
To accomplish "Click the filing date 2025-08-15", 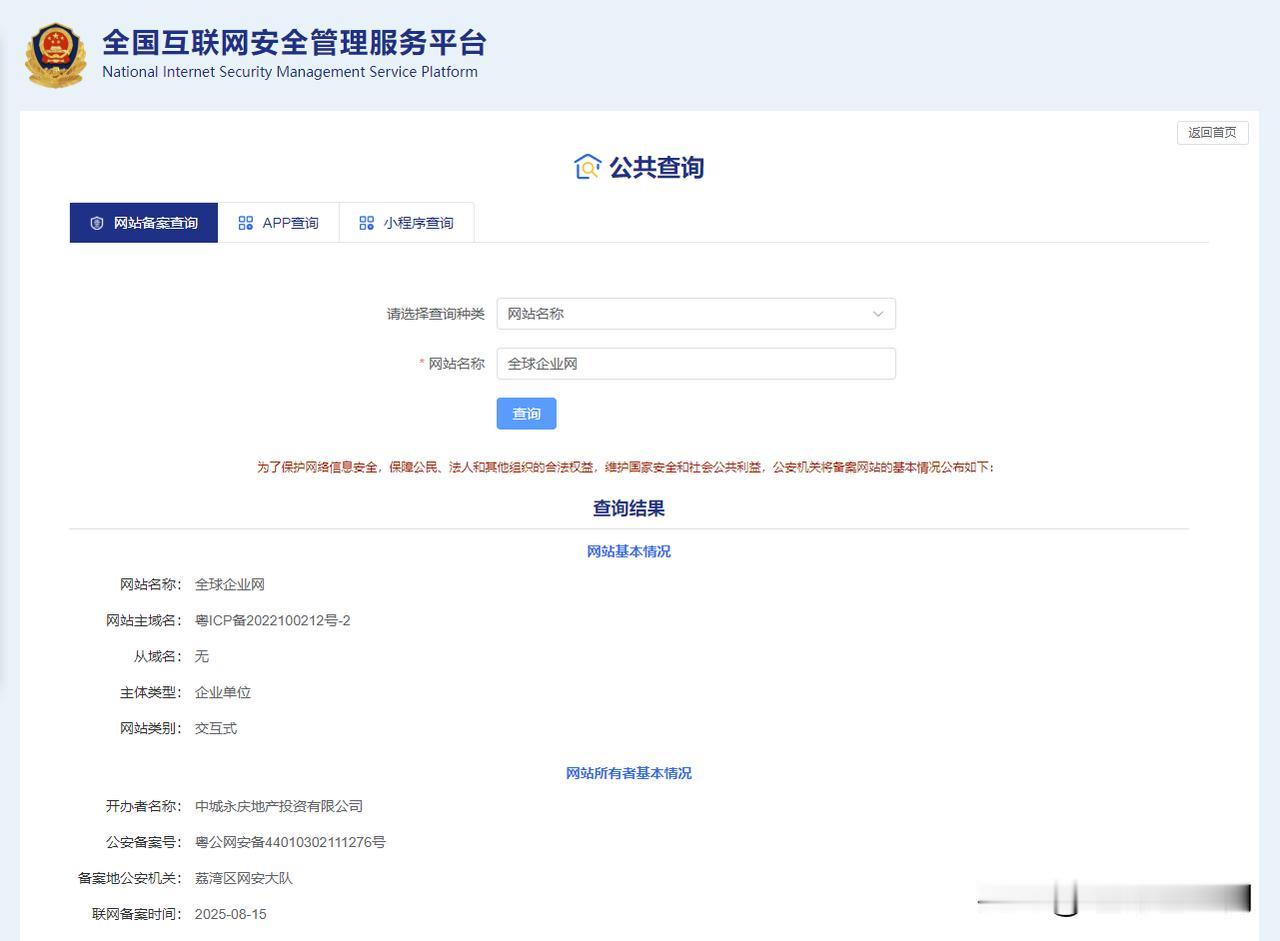I will (x=231, y=915).
